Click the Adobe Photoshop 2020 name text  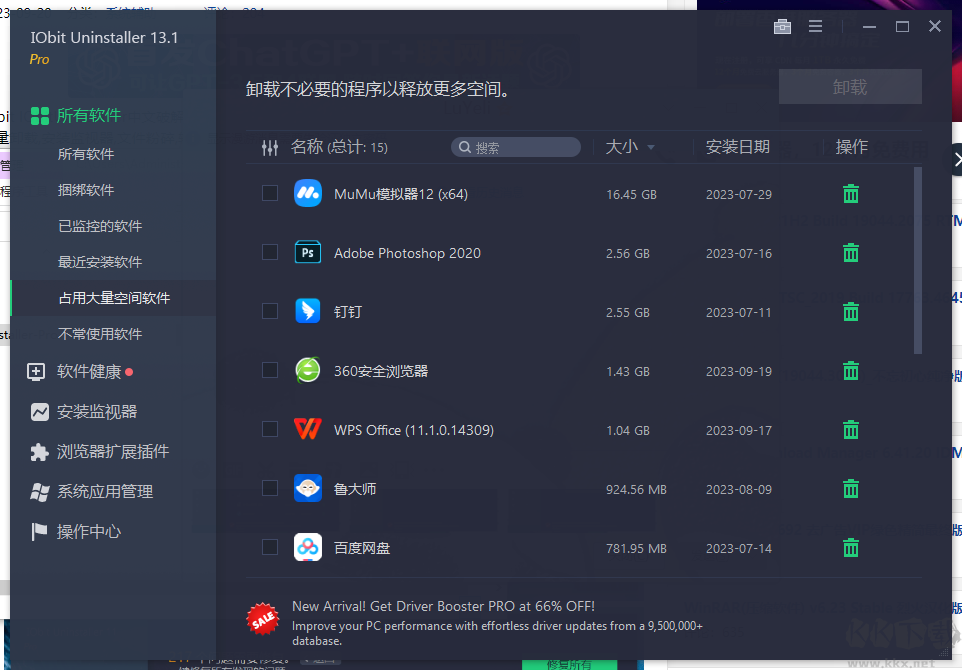(407, 253)
